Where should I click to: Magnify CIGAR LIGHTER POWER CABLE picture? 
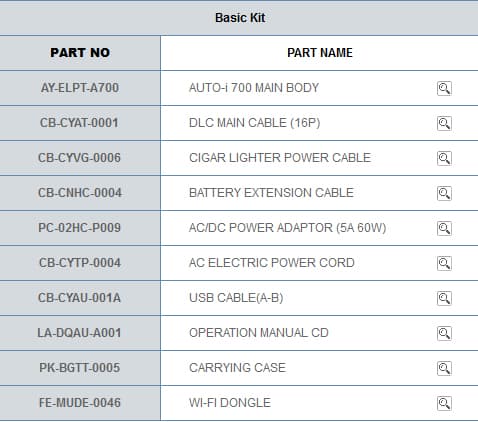(x=444, y=158)
